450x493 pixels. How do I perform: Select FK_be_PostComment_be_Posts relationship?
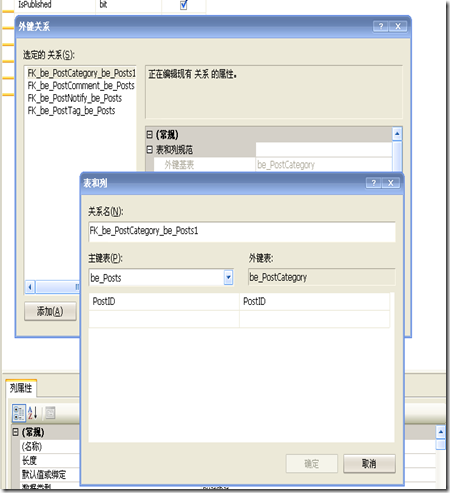click(81, 86)
